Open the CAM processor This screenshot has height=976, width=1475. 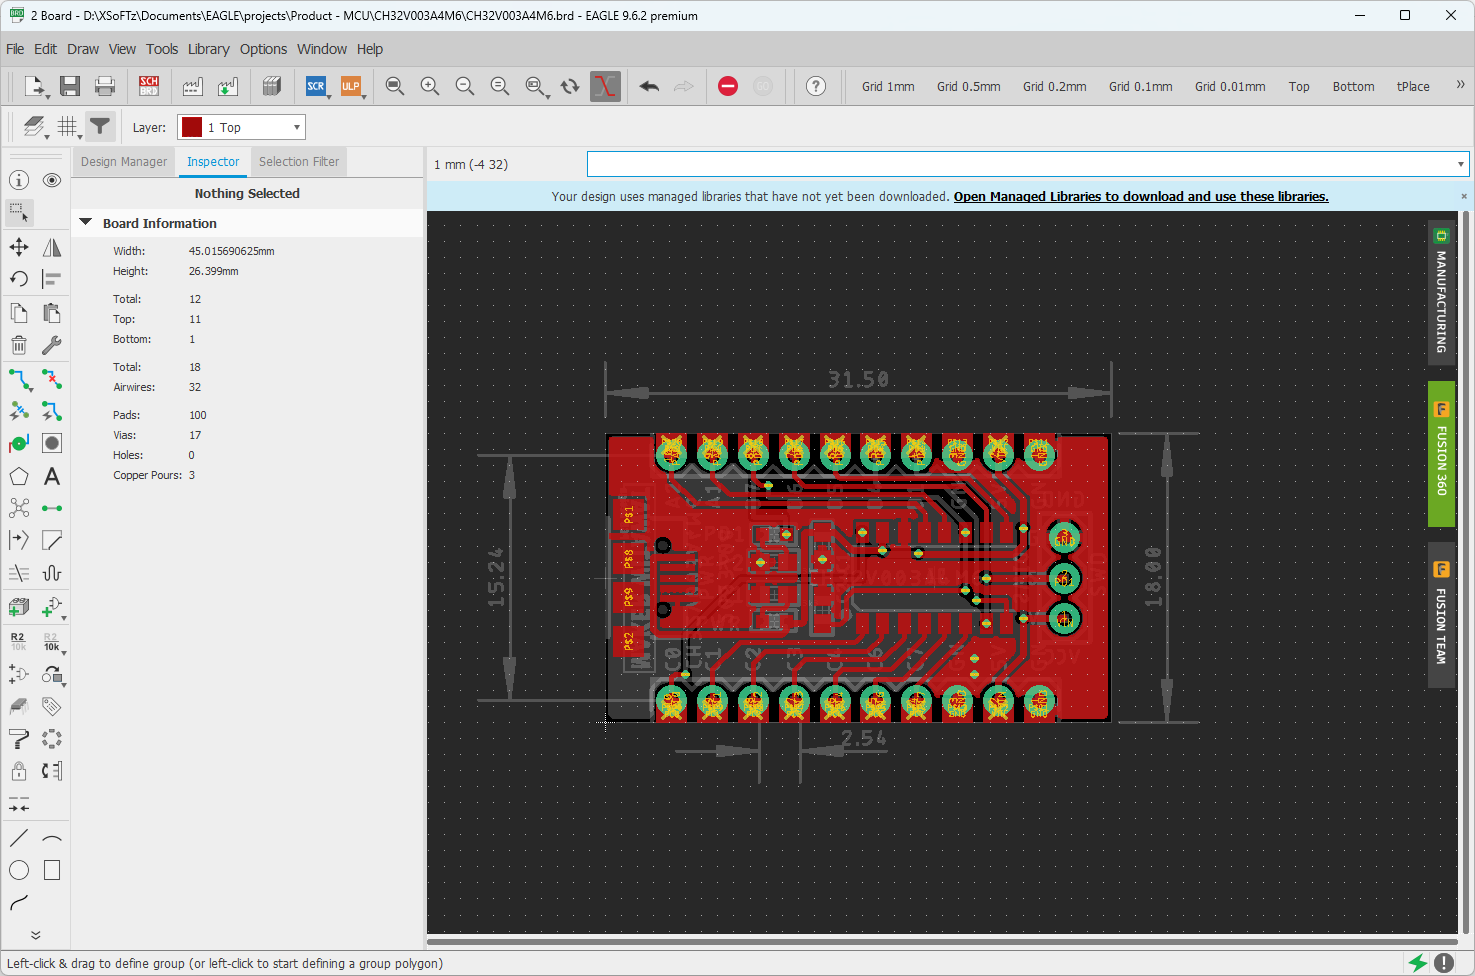click(192, 86)
